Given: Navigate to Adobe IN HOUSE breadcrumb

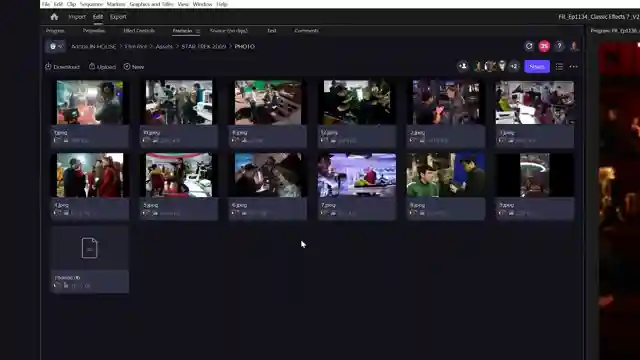Looking at the screenshot, I should [x=93, y=47].
